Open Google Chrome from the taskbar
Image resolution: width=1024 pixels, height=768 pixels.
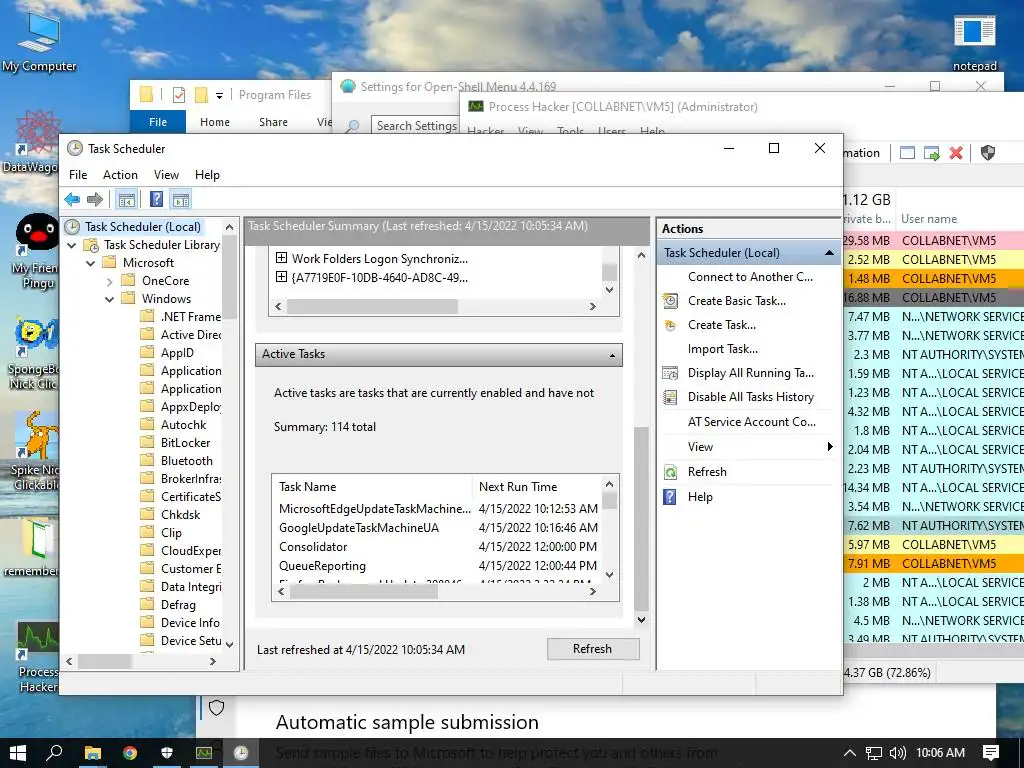pos(130,753)
